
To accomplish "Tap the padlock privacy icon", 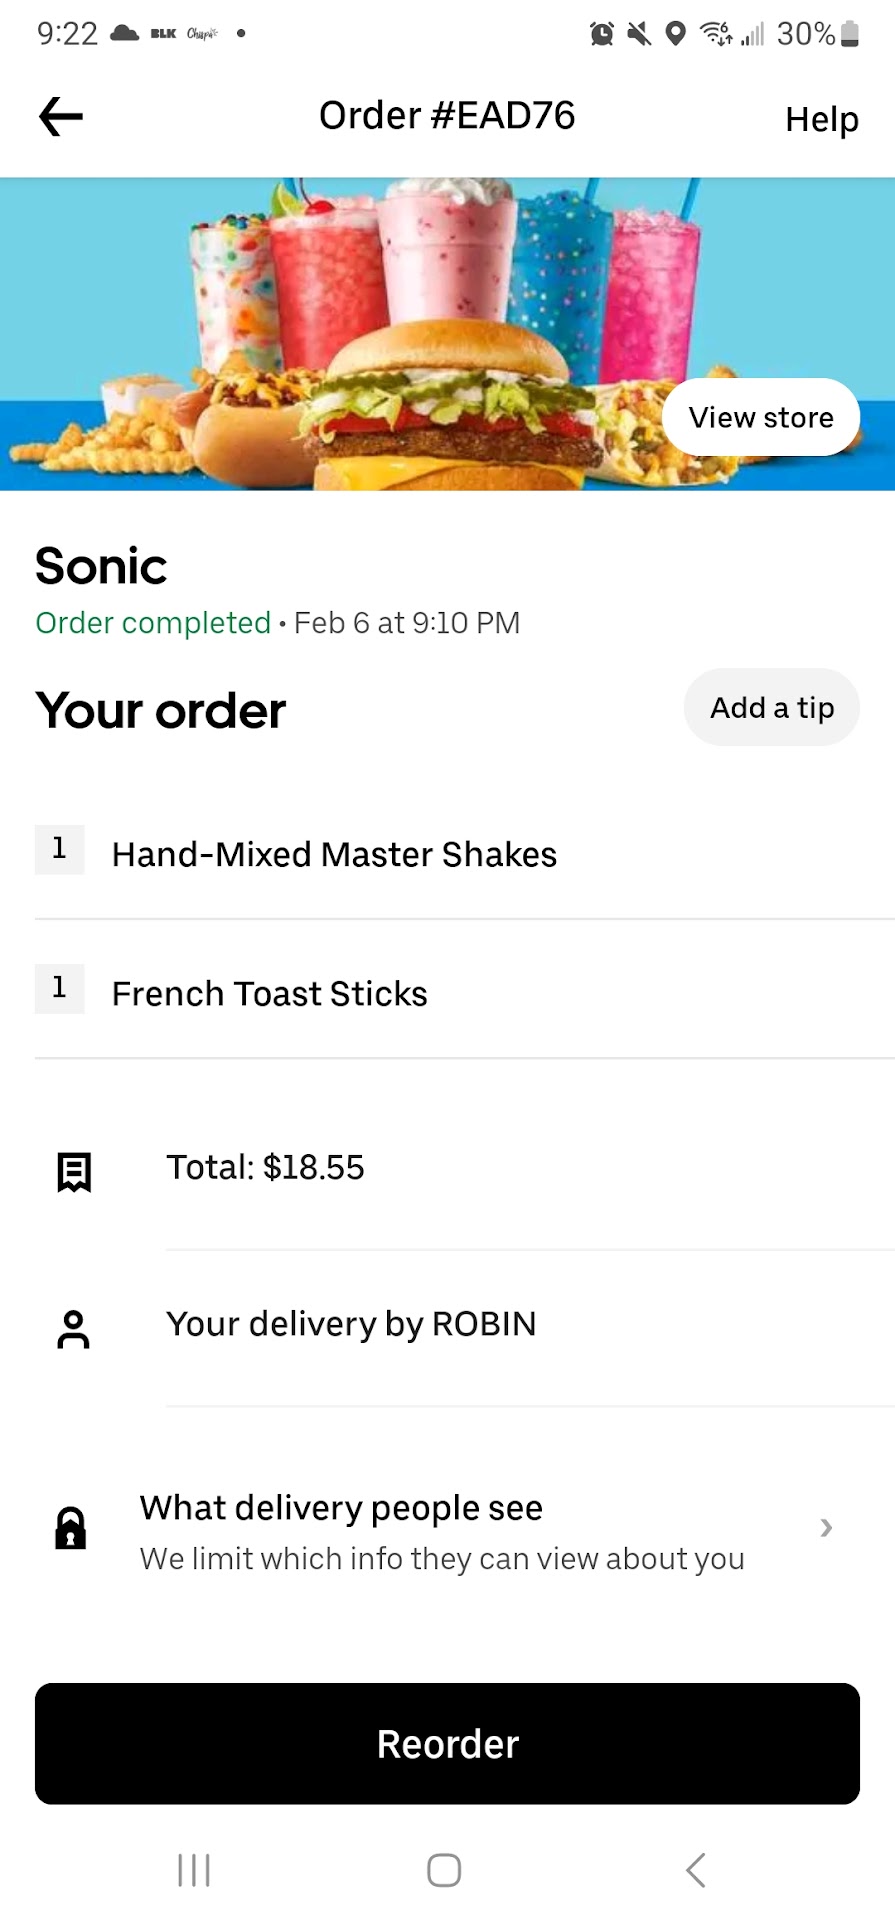I will (70, 1529).
